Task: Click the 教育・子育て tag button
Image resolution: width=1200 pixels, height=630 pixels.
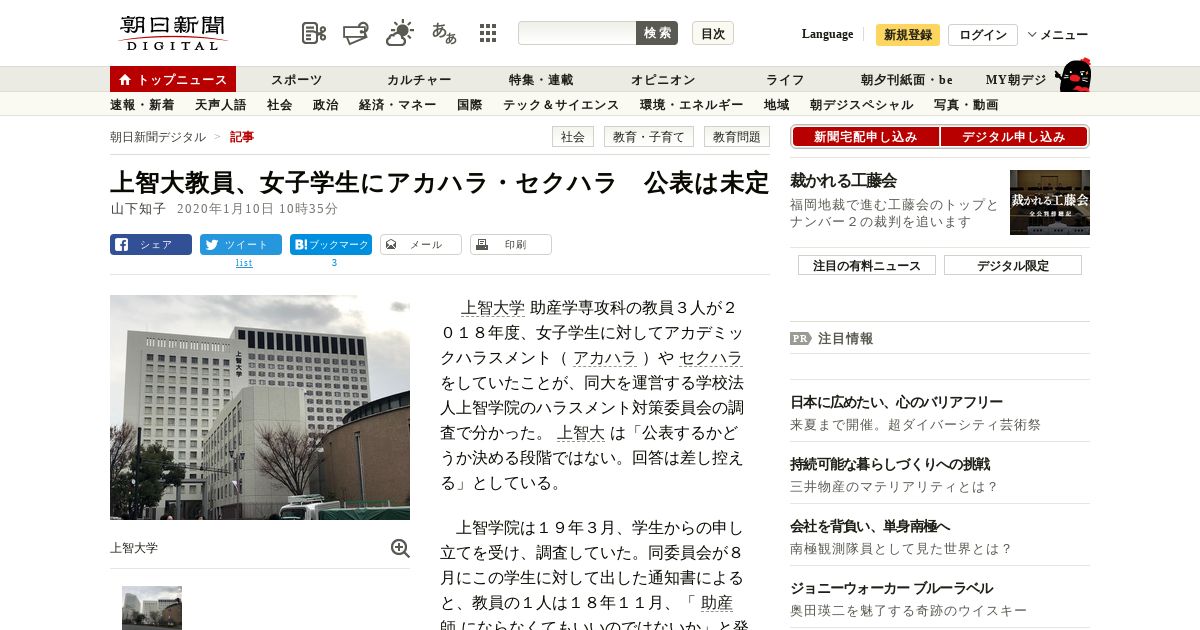Action: pos(649,137)
